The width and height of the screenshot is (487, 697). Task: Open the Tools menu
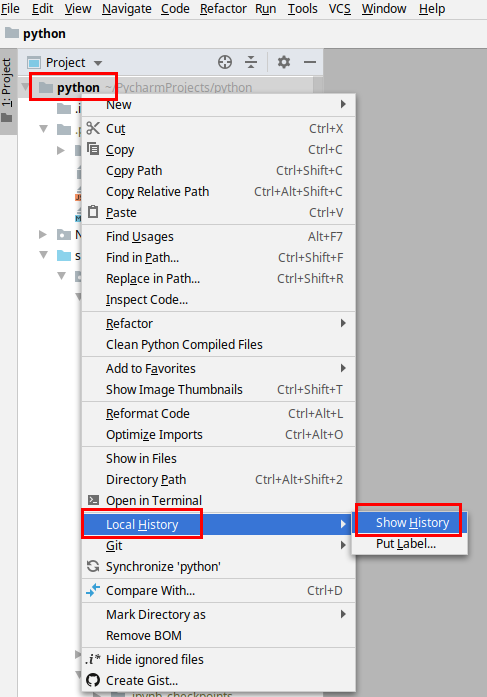tap(303, 9)
